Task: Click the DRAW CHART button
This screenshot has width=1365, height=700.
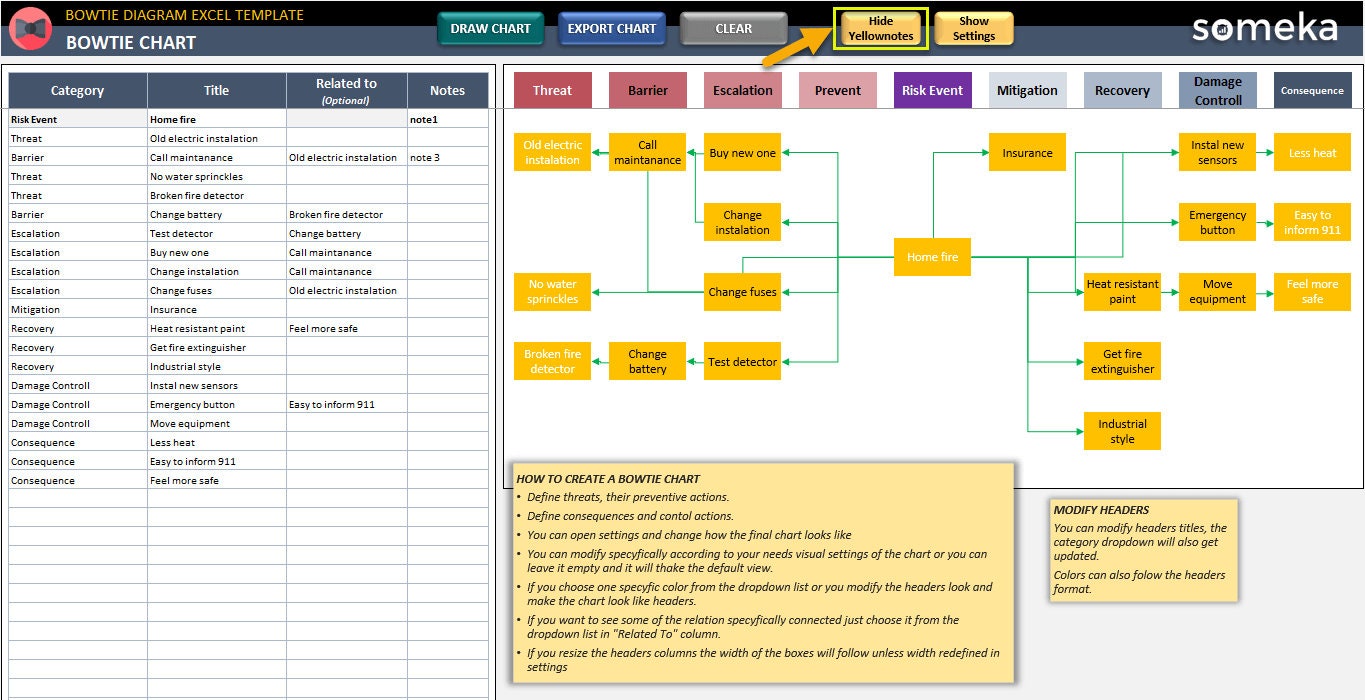Action: click(x=490, y=29)
